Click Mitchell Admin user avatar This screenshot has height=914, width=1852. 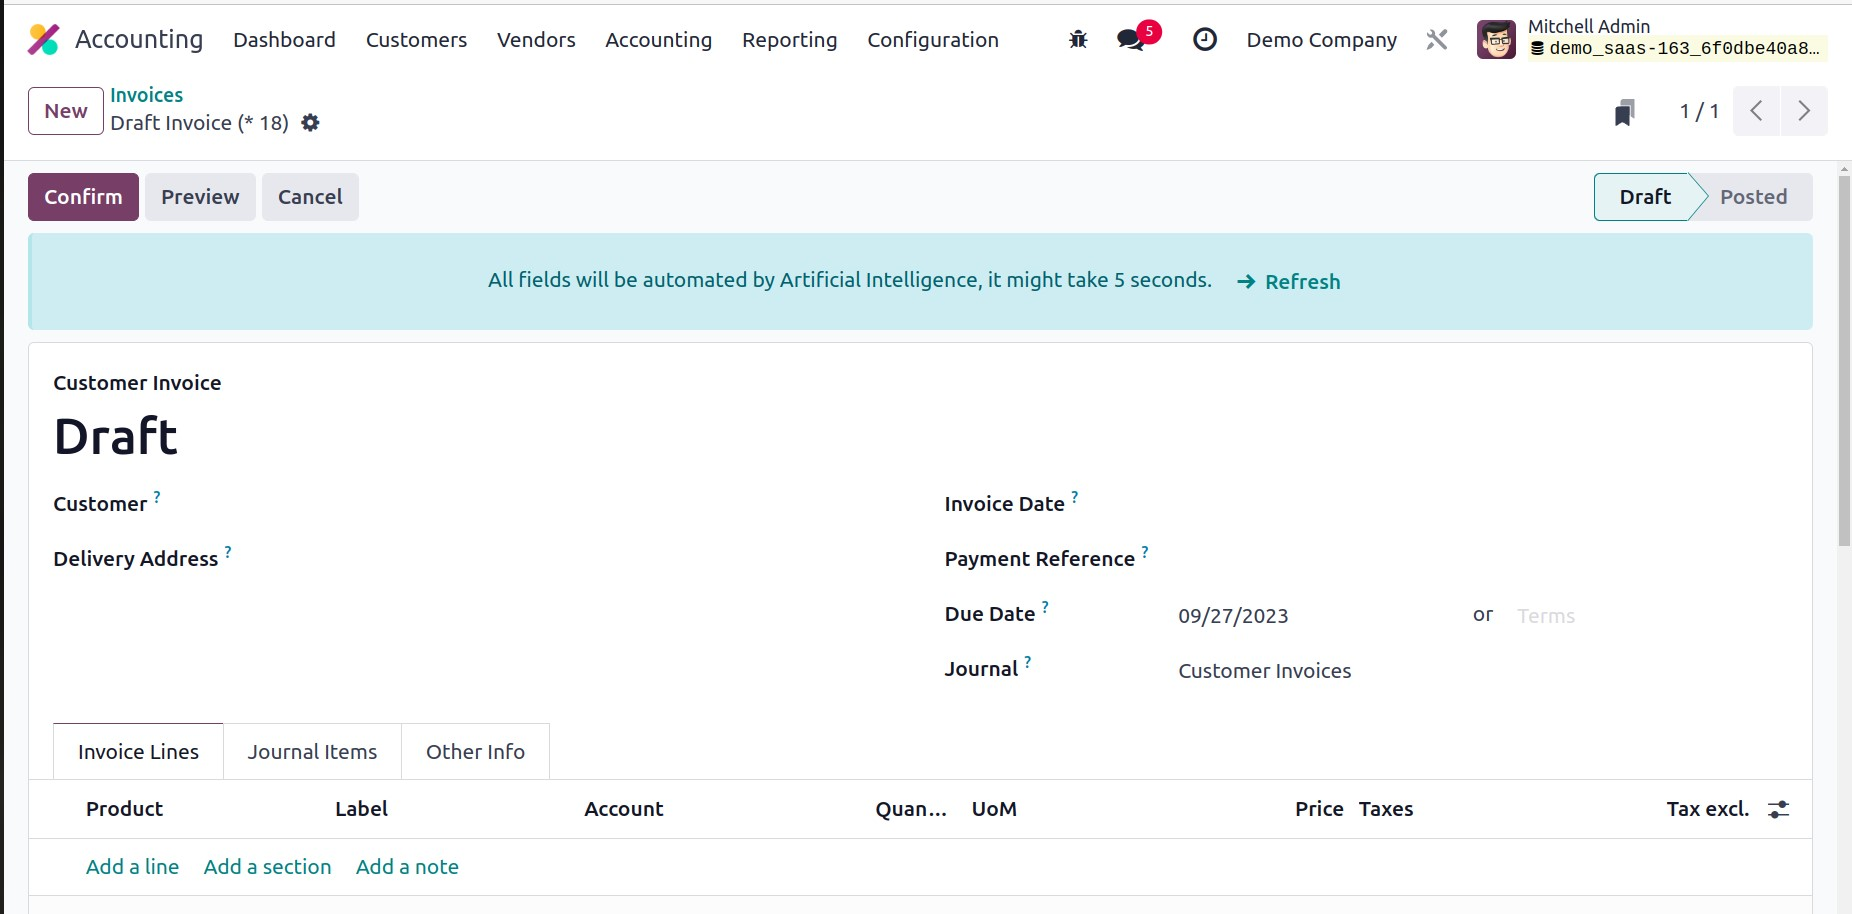(1496, 40)
